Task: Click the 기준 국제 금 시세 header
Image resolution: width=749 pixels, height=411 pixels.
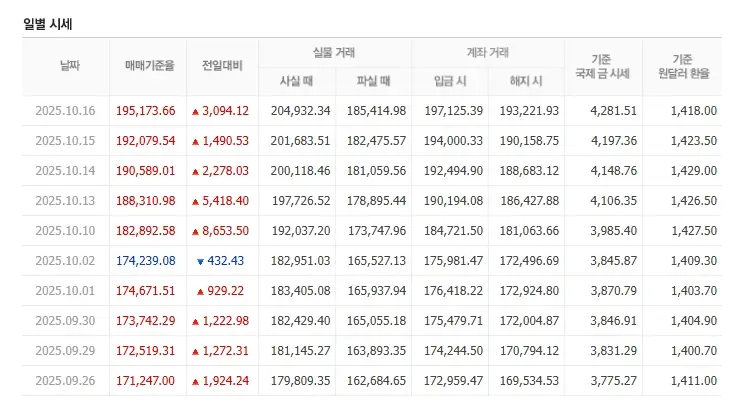Action: tap(603, 66)
